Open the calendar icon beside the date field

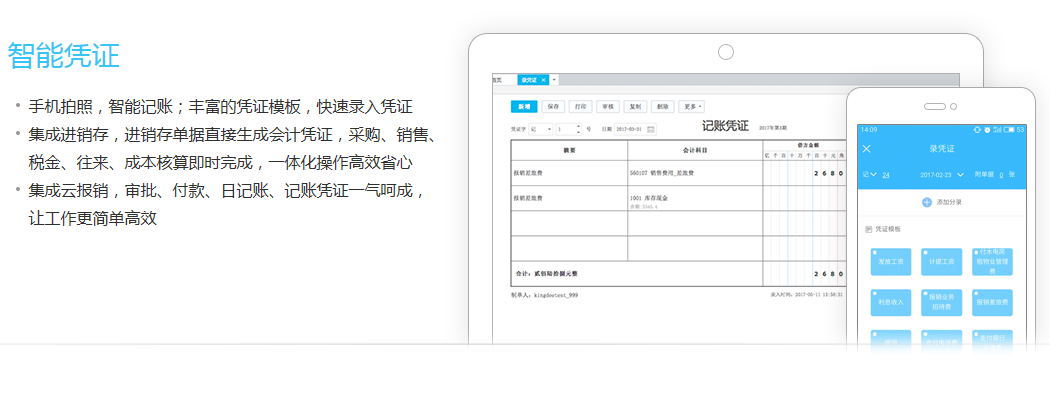click(x=651, y=129)
